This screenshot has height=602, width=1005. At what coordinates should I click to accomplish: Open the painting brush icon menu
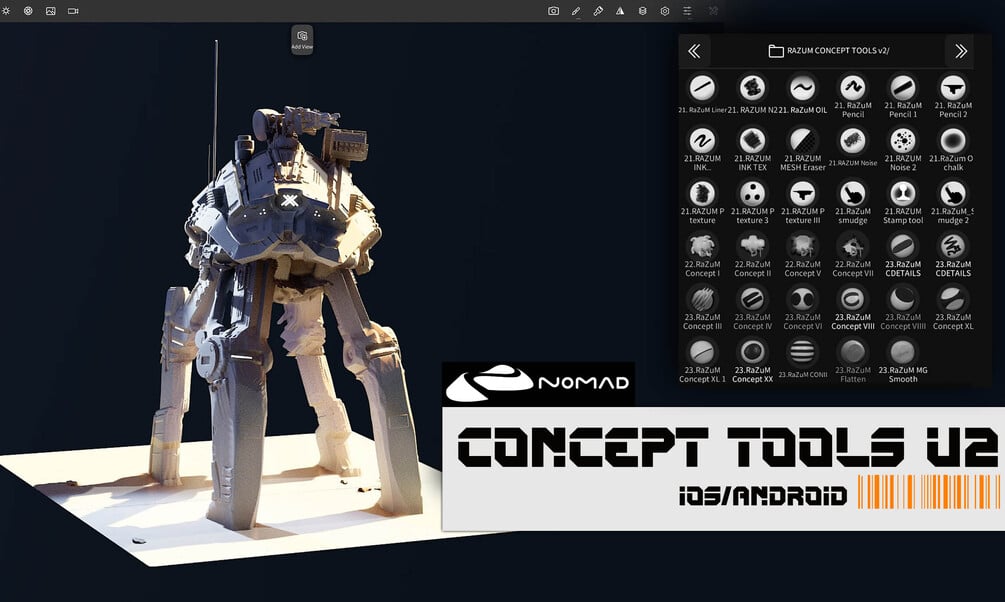598,11
